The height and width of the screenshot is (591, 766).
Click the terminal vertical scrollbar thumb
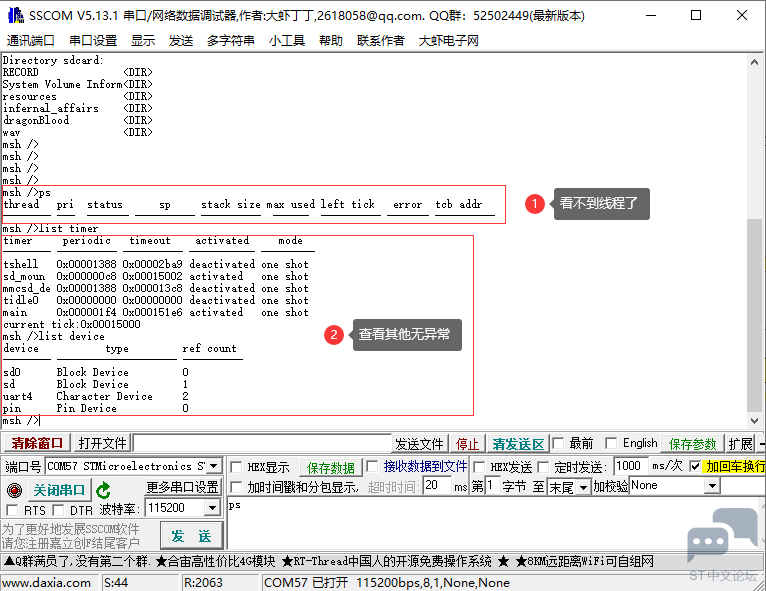[754, 316]
